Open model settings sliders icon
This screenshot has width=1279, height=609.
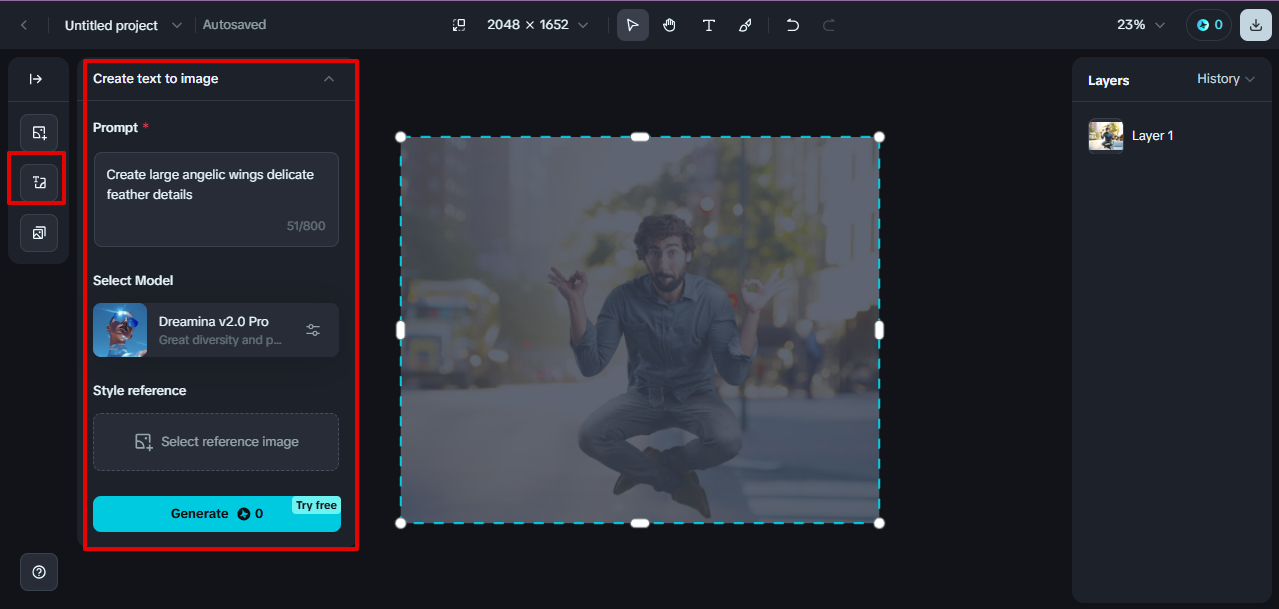(313, 330)
